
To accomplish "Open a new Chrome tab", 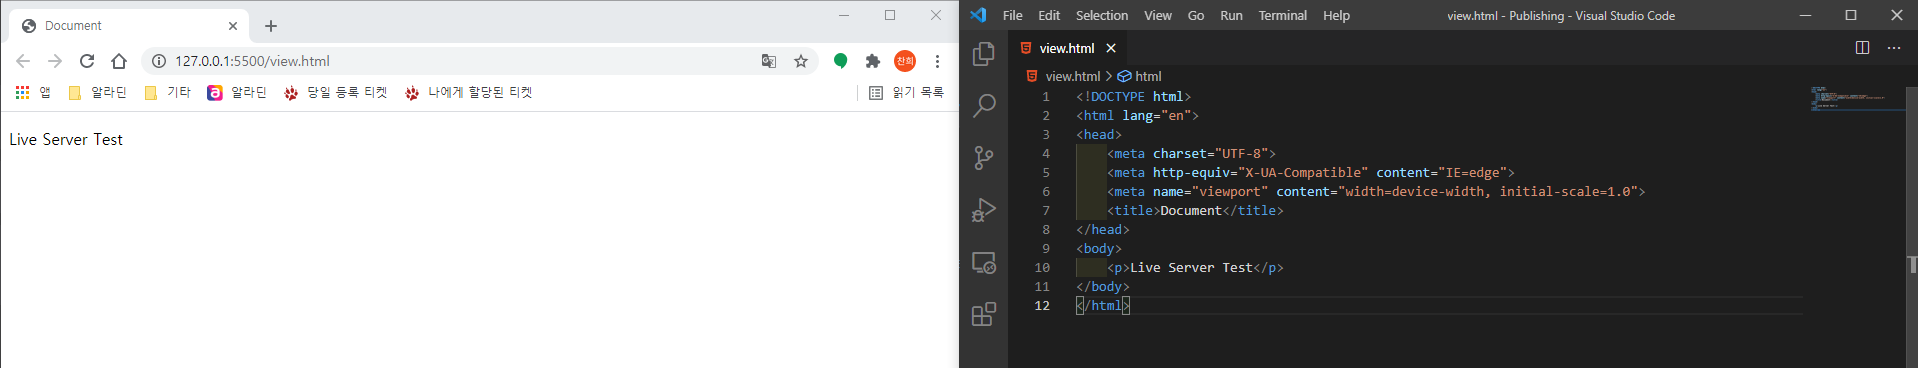I will click(x=271, y=26).
